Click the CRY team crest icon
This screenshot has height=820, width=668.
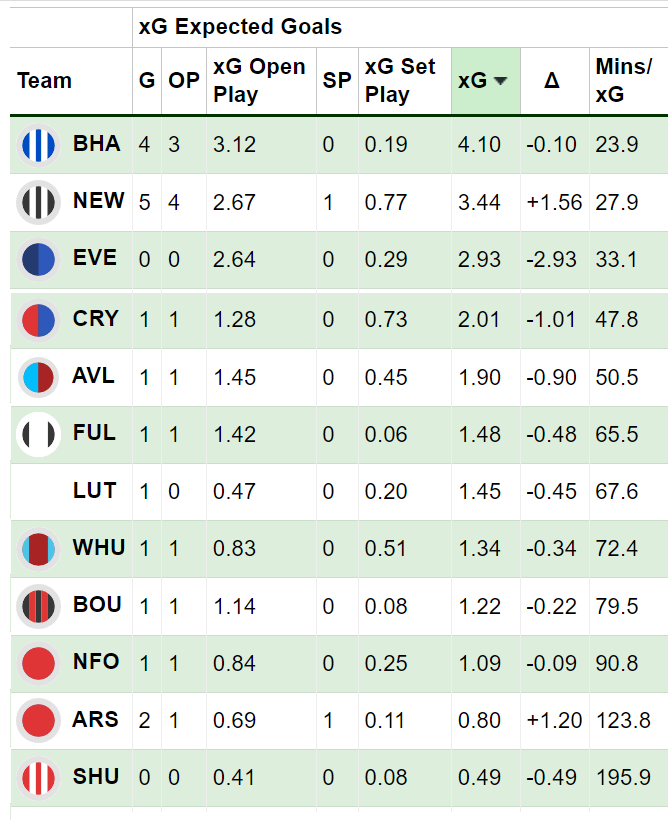point(39,320)
